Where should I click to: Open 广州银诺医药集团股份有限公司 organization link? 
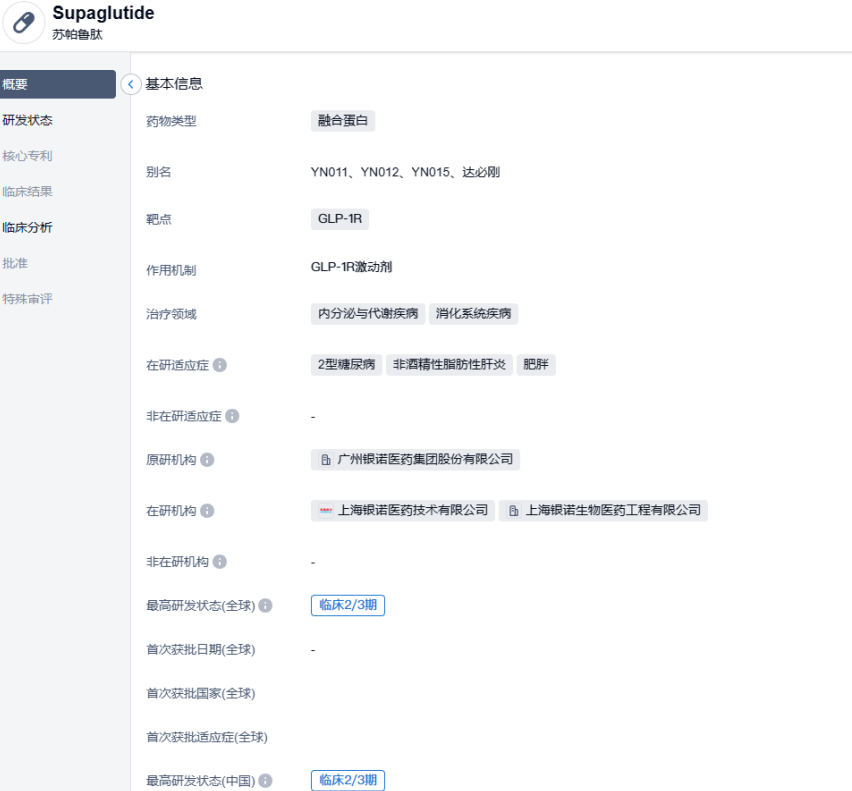pos(416,460)
